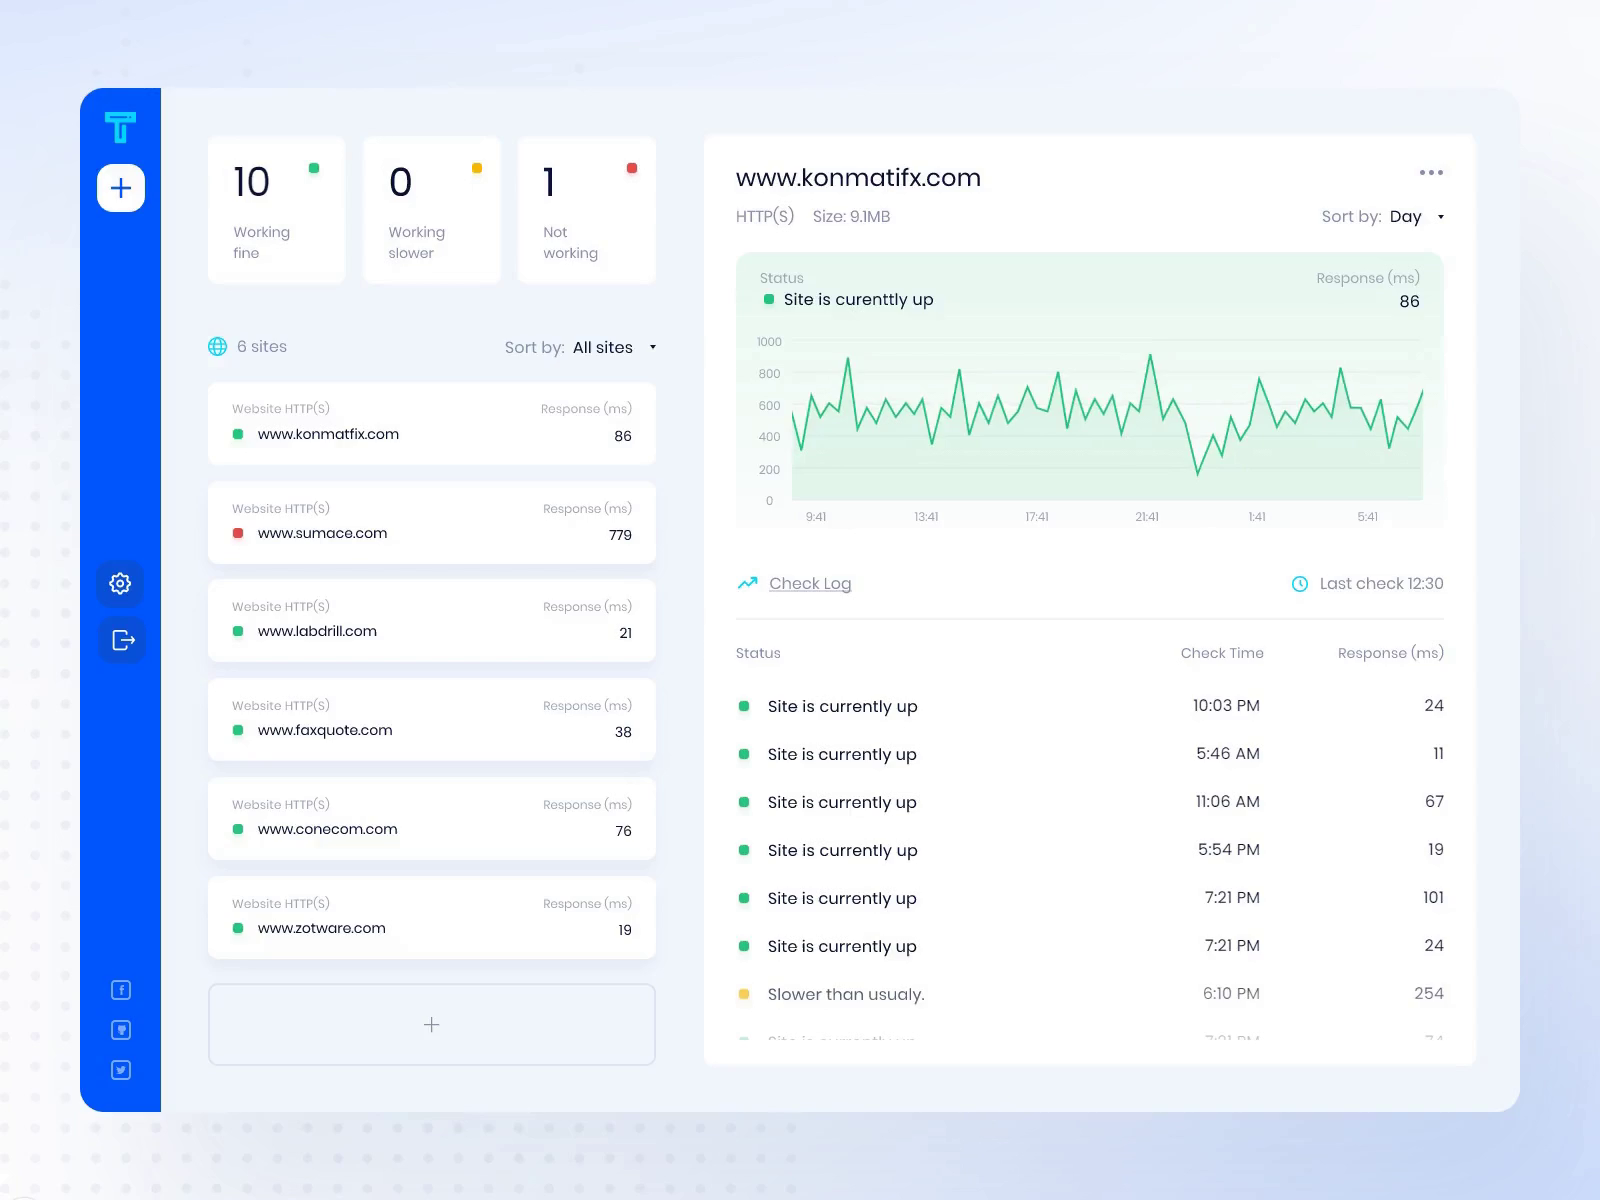Screen dimensions: 1600x1200
Task: Expand the Day sort dropdown
Action: [1416, 217]
